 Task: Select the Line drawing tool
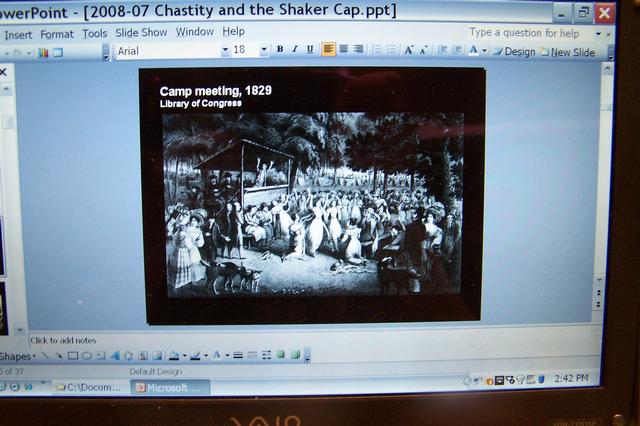[45, 356]
